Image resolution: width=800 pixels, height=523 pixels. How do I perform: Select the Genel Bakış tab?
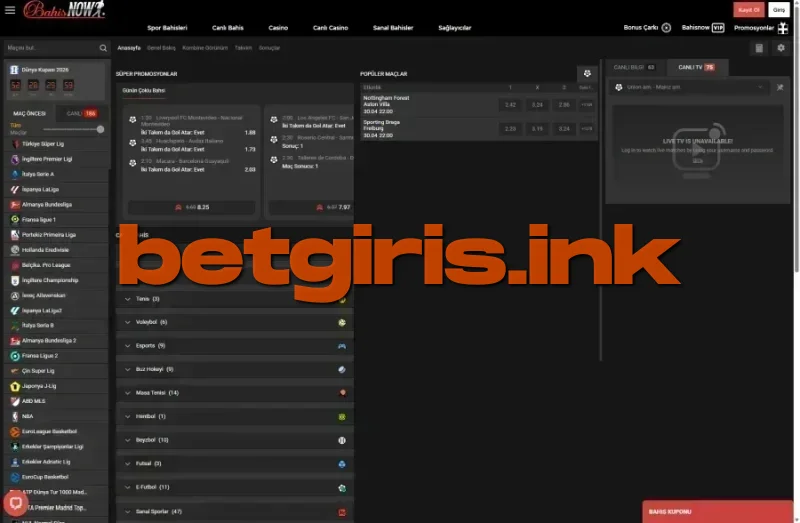click(x=161, y=48)
